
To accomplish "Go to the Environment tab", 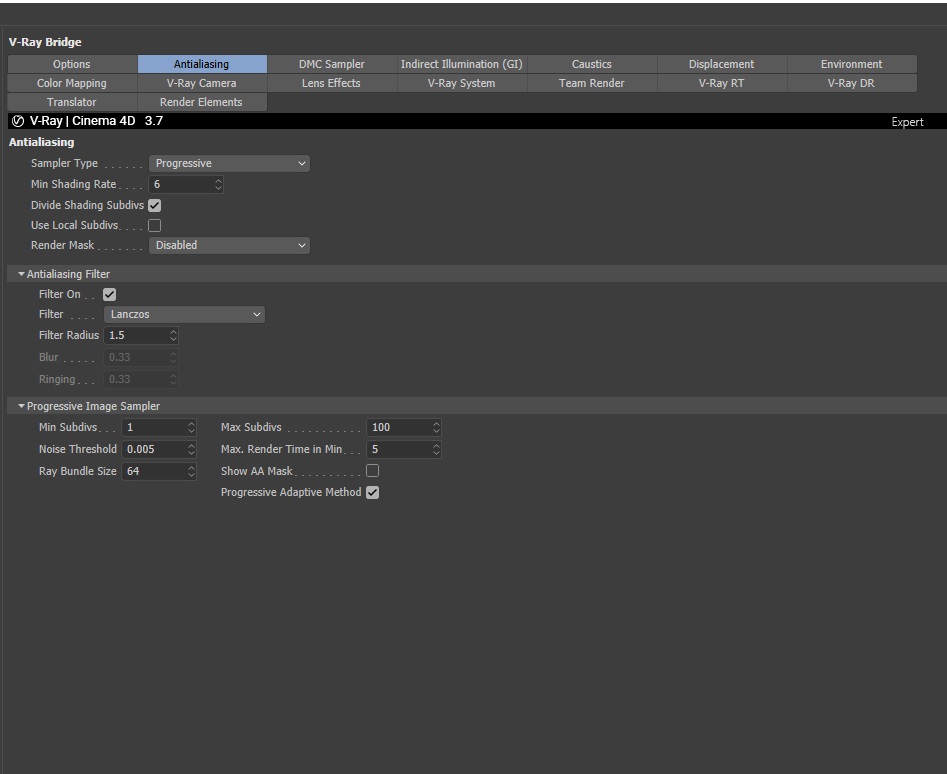I will (x=852, y=64).
